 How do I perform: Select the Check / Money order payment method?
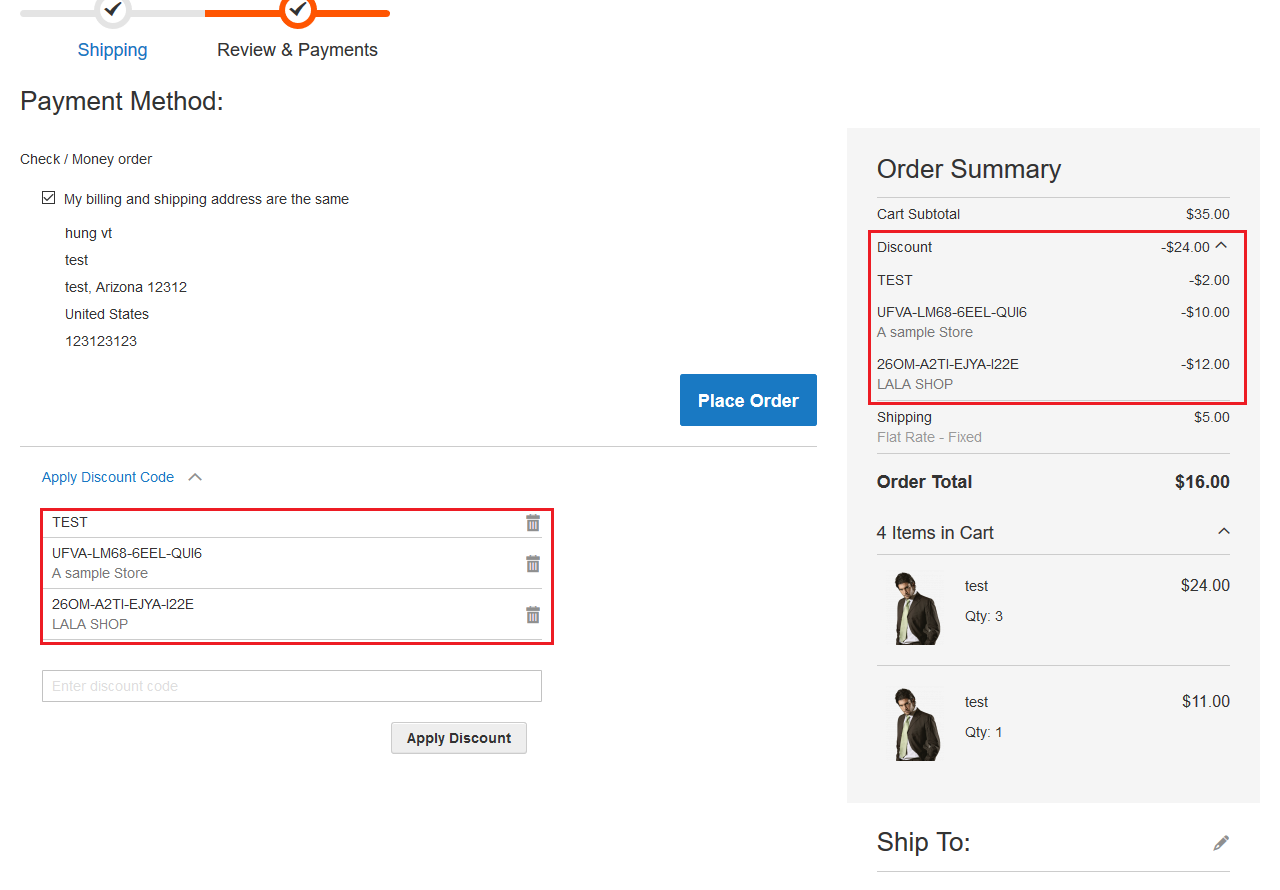[x=86, y=158]
